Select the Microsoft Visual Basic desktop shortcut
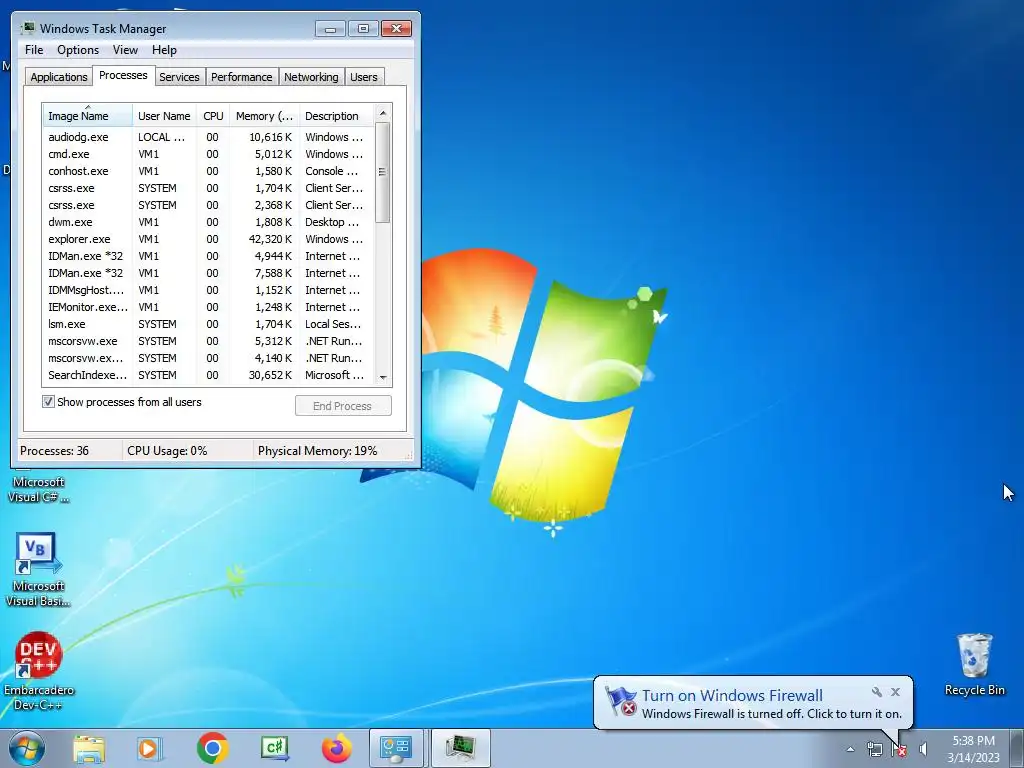The image size is (1024, 768). coord(38,569)
